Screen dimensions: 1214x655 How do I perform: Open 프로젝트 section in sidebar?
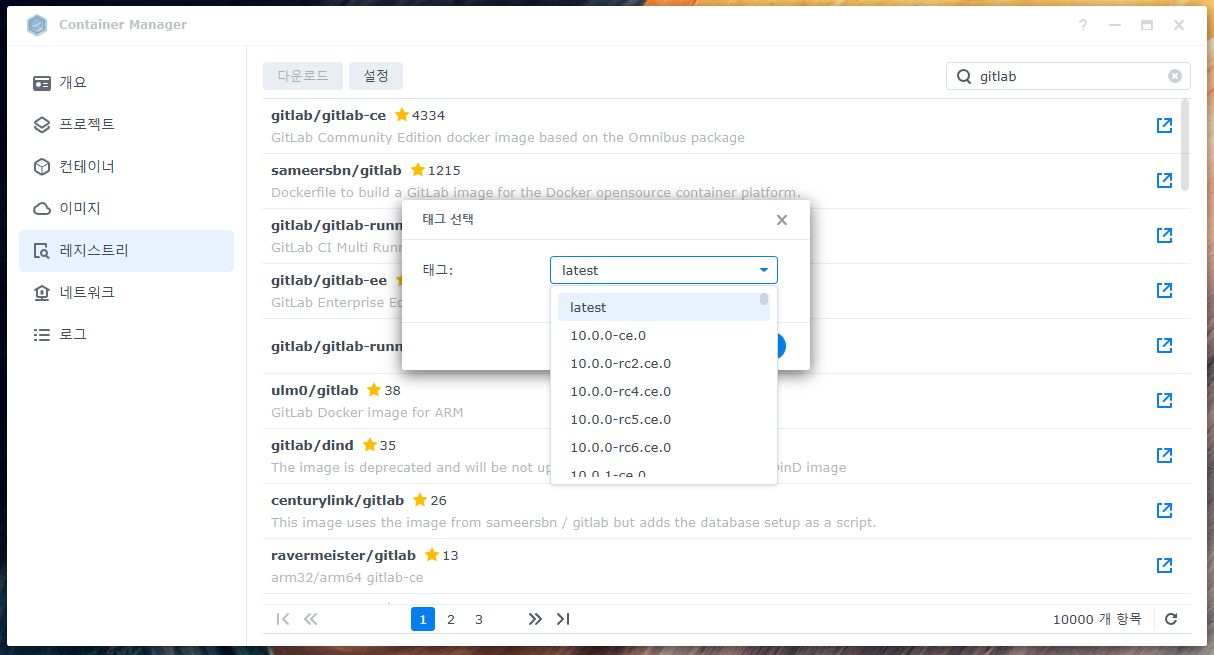pyautogui.click(x=126, y=125)
